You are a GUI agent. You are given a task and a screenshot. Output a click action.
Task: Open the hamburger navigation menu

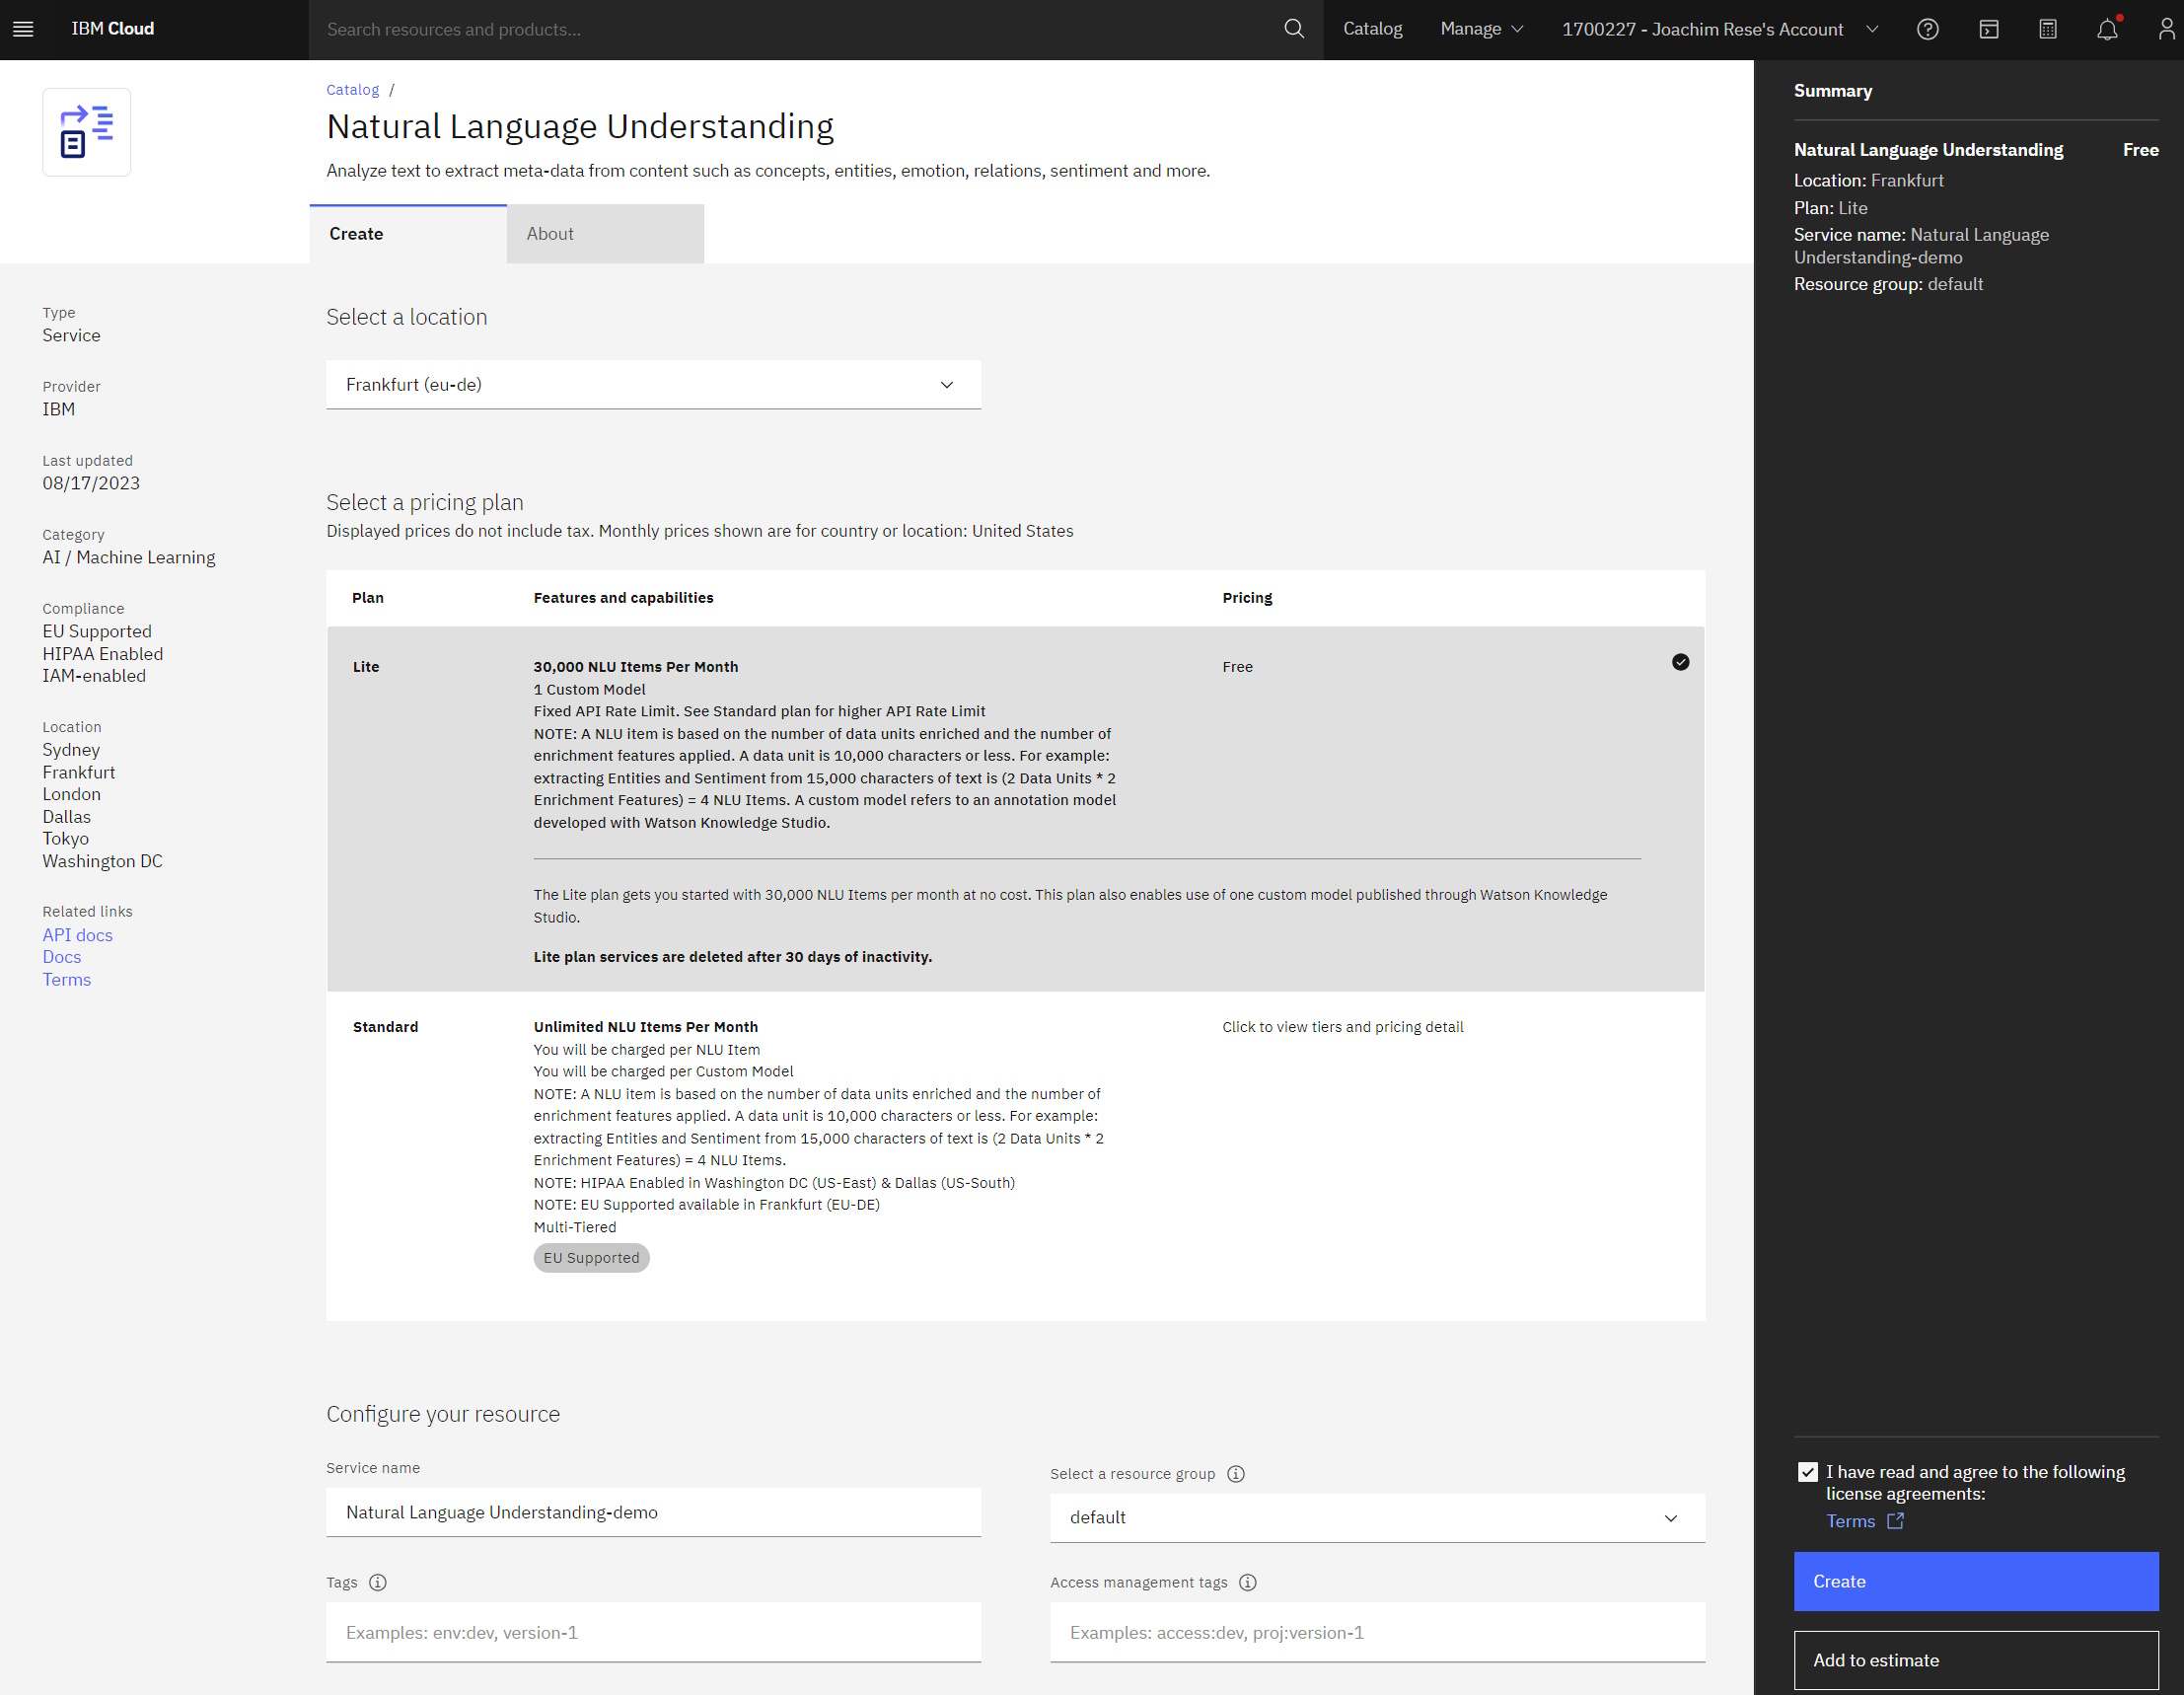pos(23,29)
